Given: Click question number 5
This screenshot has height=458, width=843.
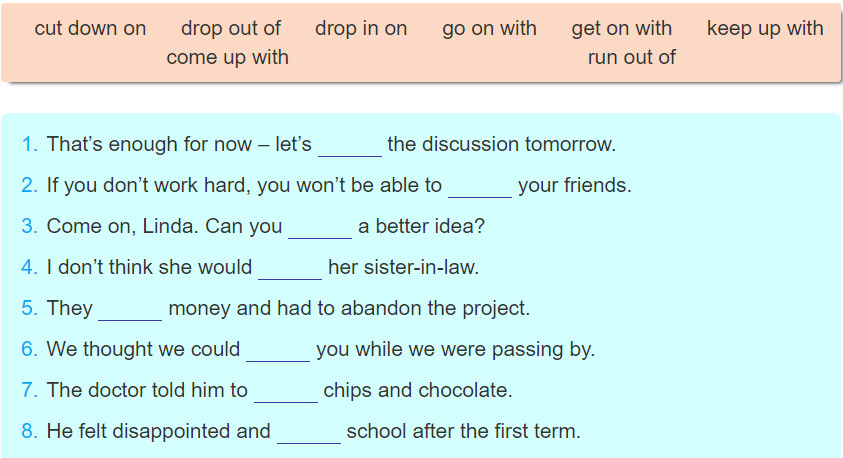Looking at the screenshot, I should pos(30,309).
